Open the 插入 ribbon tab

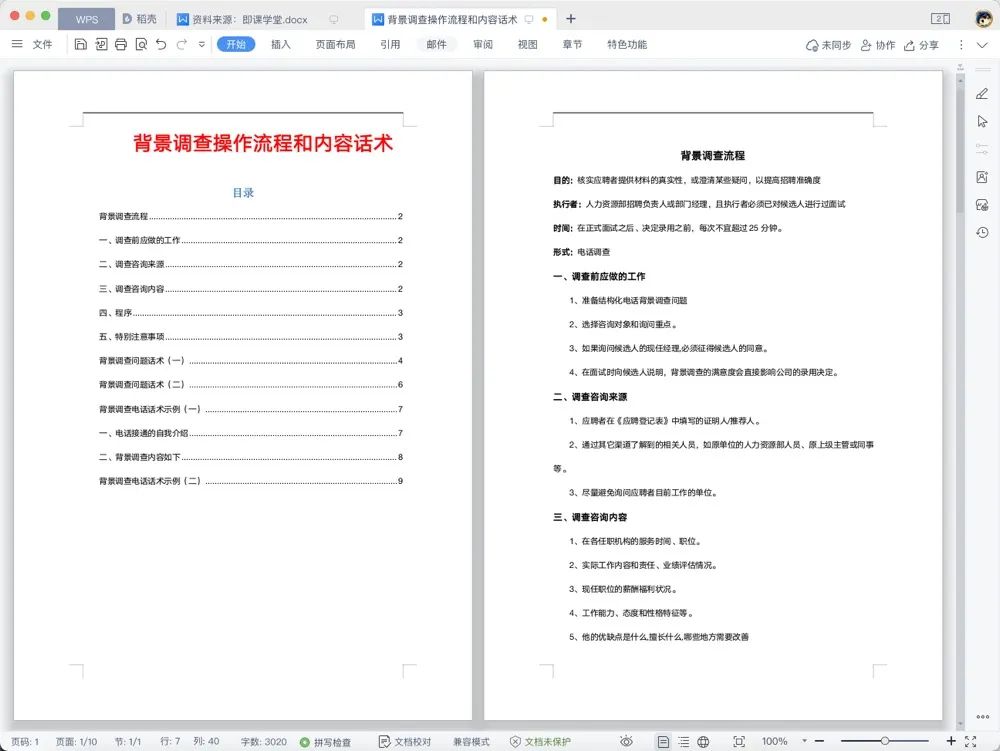coord(281,44)
